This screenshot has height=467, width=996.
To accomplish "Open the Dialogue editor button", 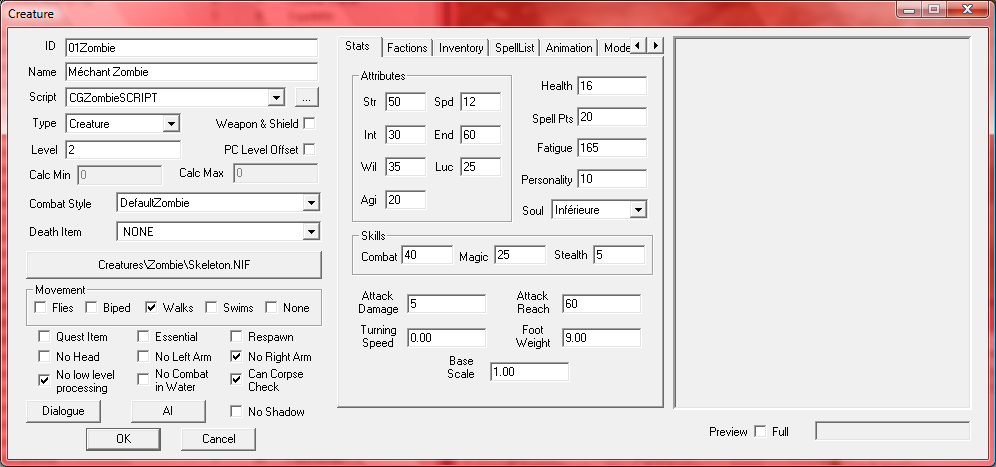I will [x=64, y=411].
